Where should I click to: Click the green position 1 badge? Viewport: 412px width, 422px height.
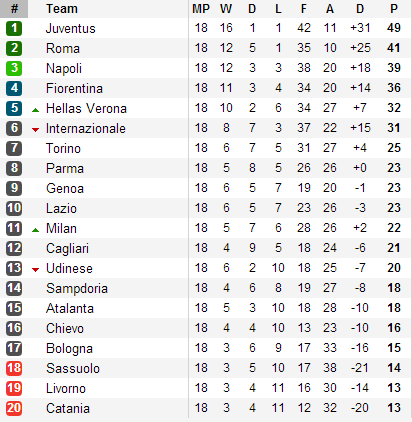(x=14, y=28)
